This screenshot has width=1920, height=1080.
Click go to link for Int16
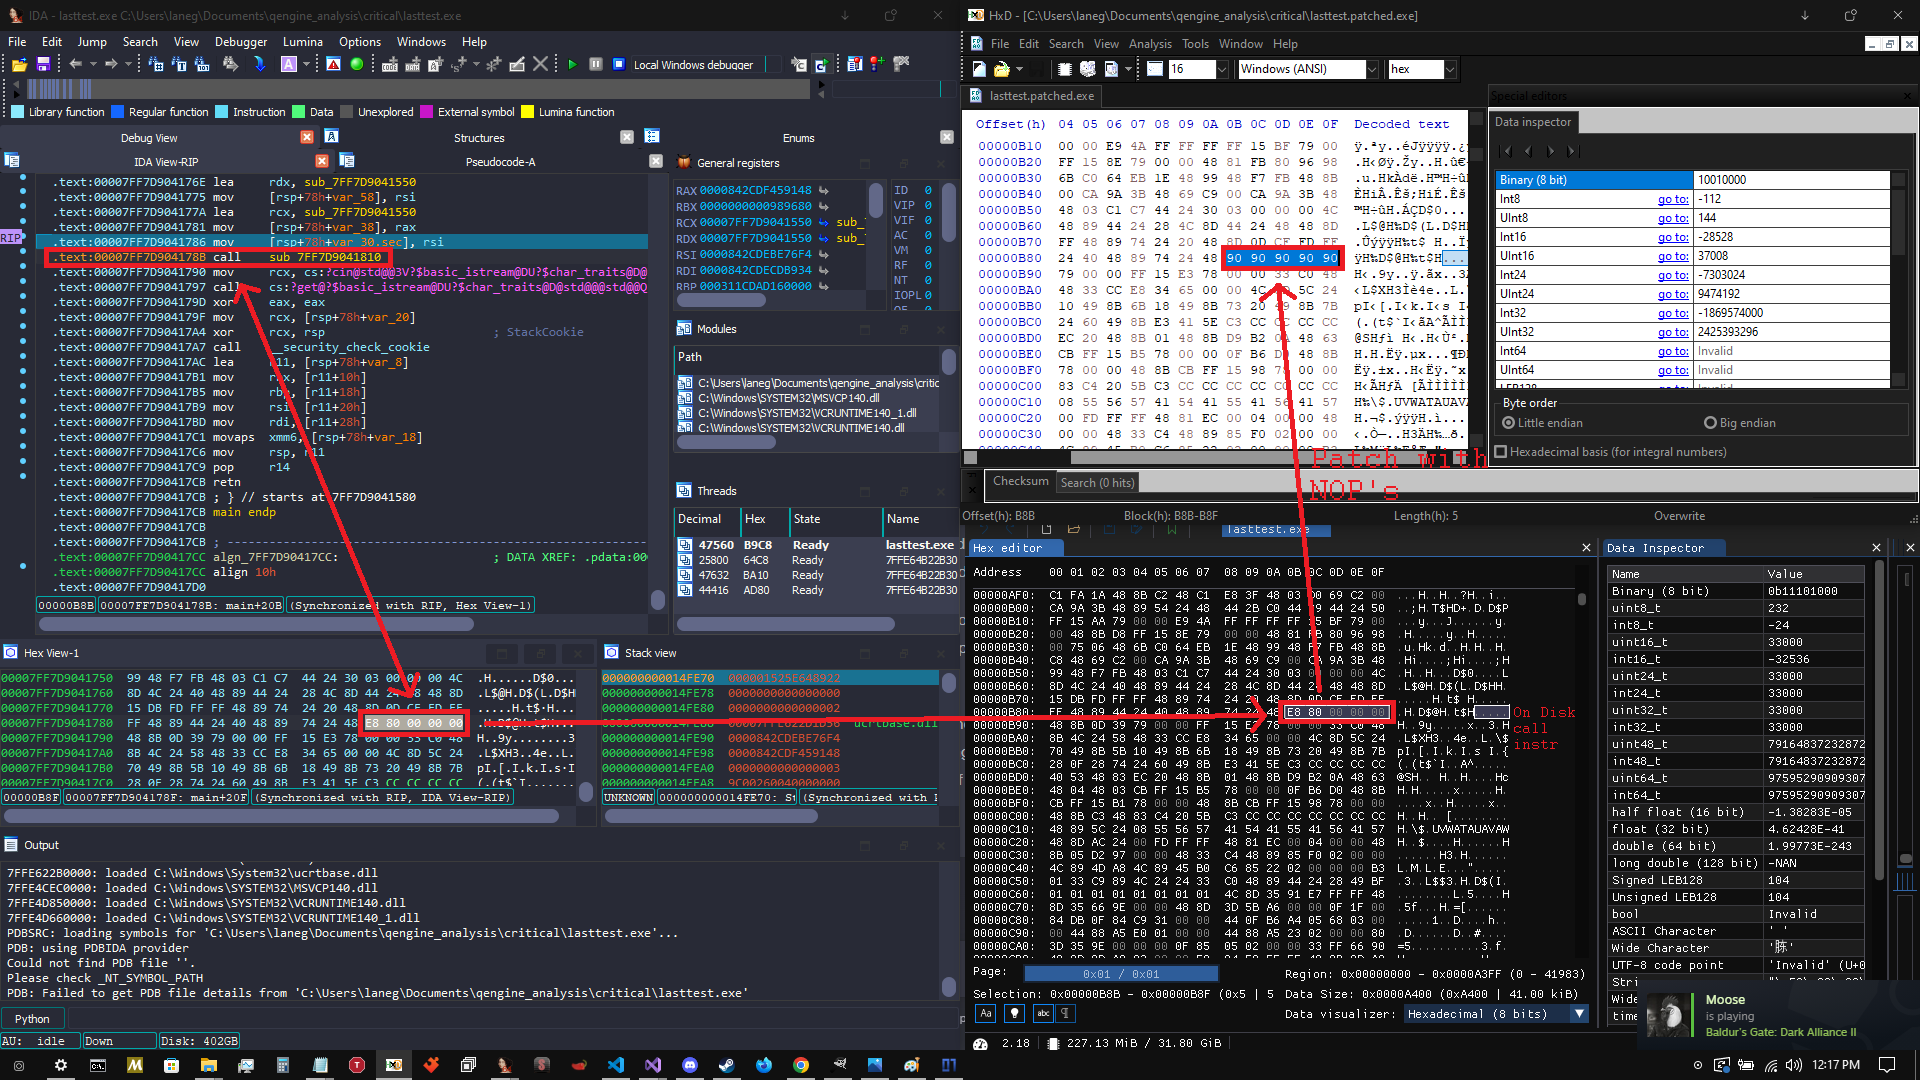1672,237
